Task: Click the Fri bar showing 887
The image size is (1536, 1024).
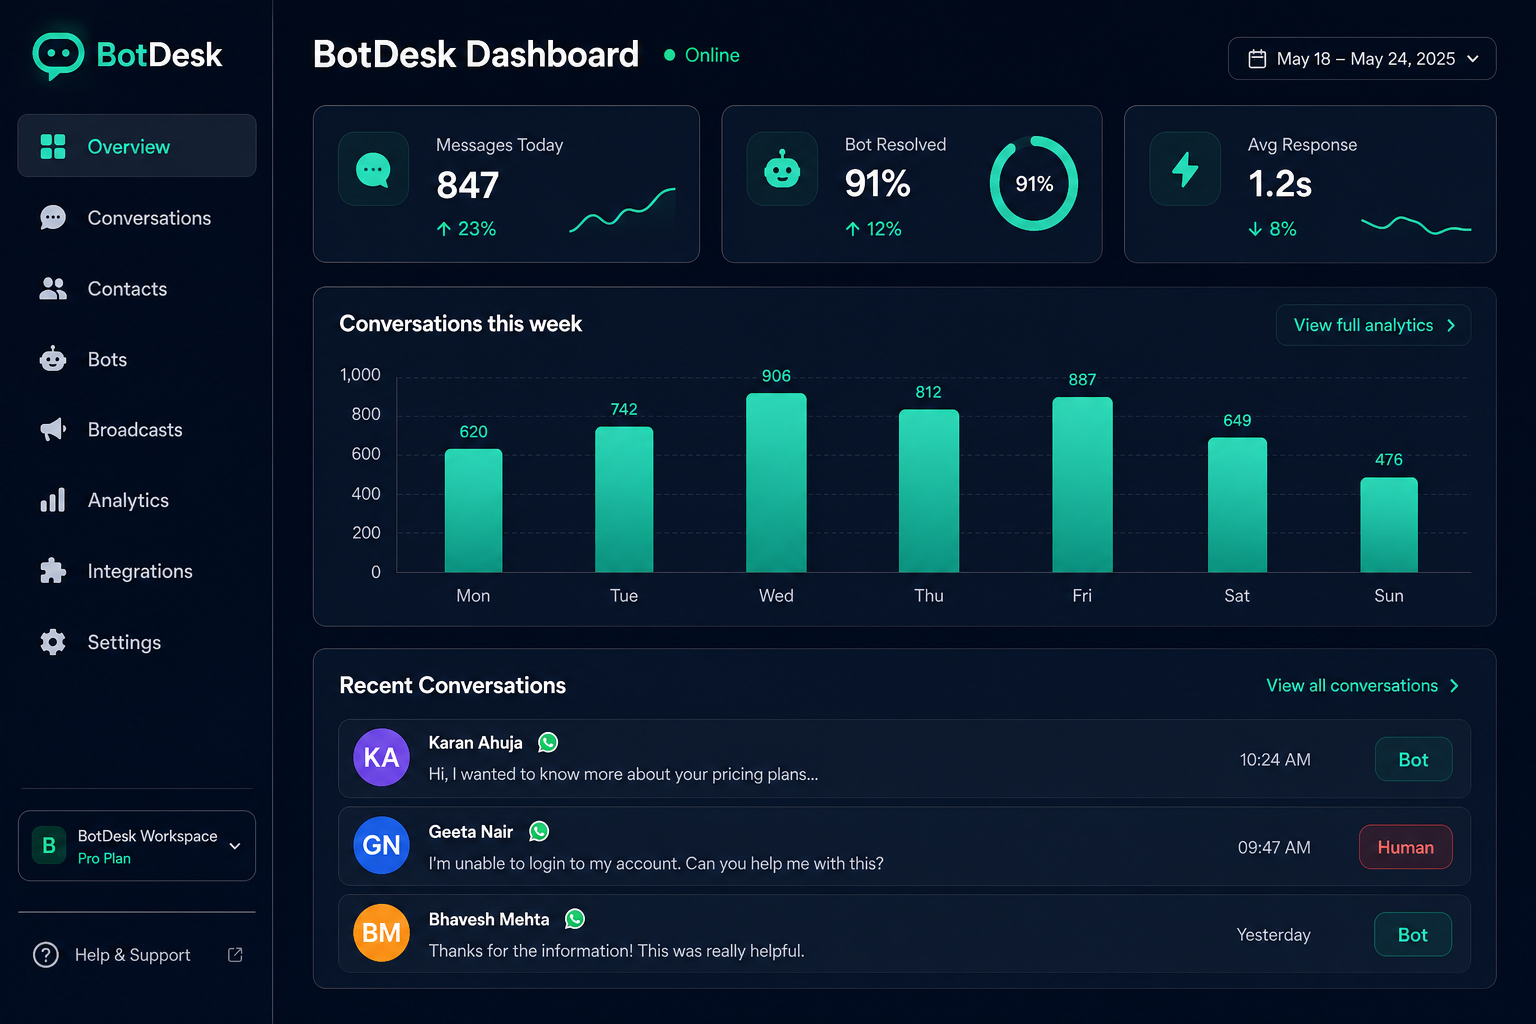Action: (x=1082, y=485)
